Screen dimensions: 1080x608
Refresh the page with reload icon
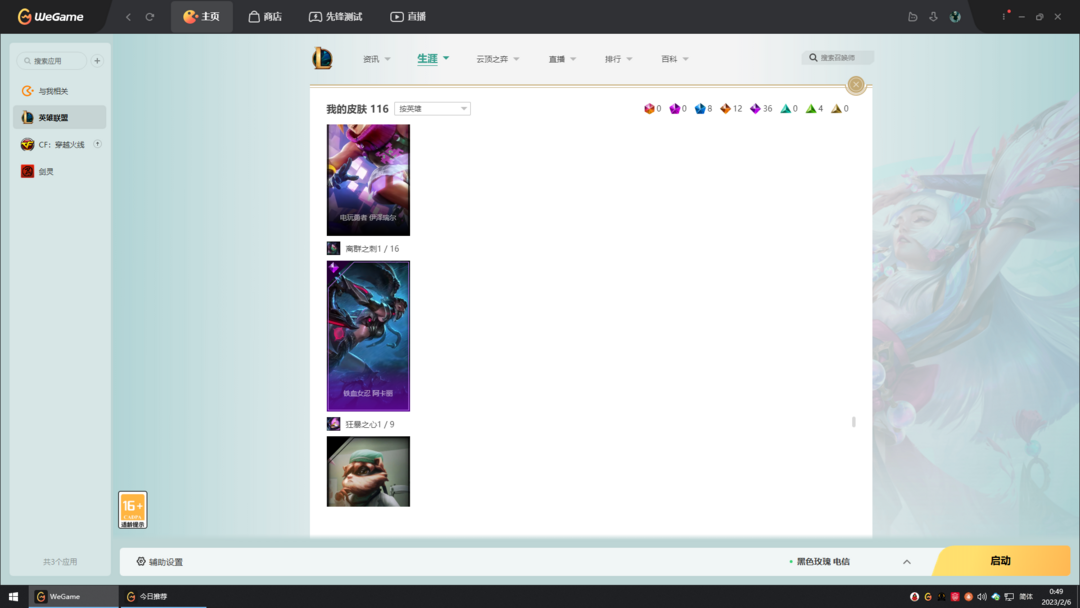(x=149, y=17)
